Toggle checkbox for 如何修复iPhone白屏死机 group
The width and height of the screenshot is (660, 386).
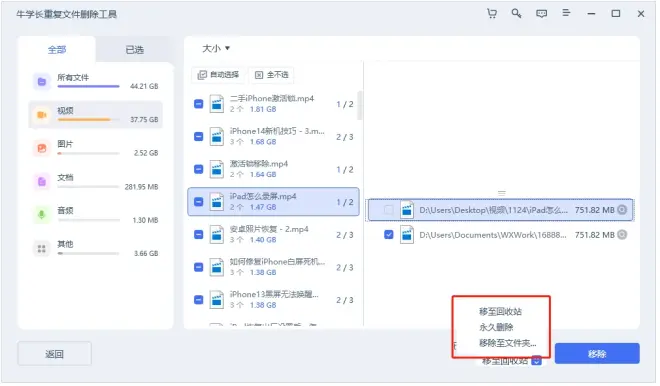(199, 267)
